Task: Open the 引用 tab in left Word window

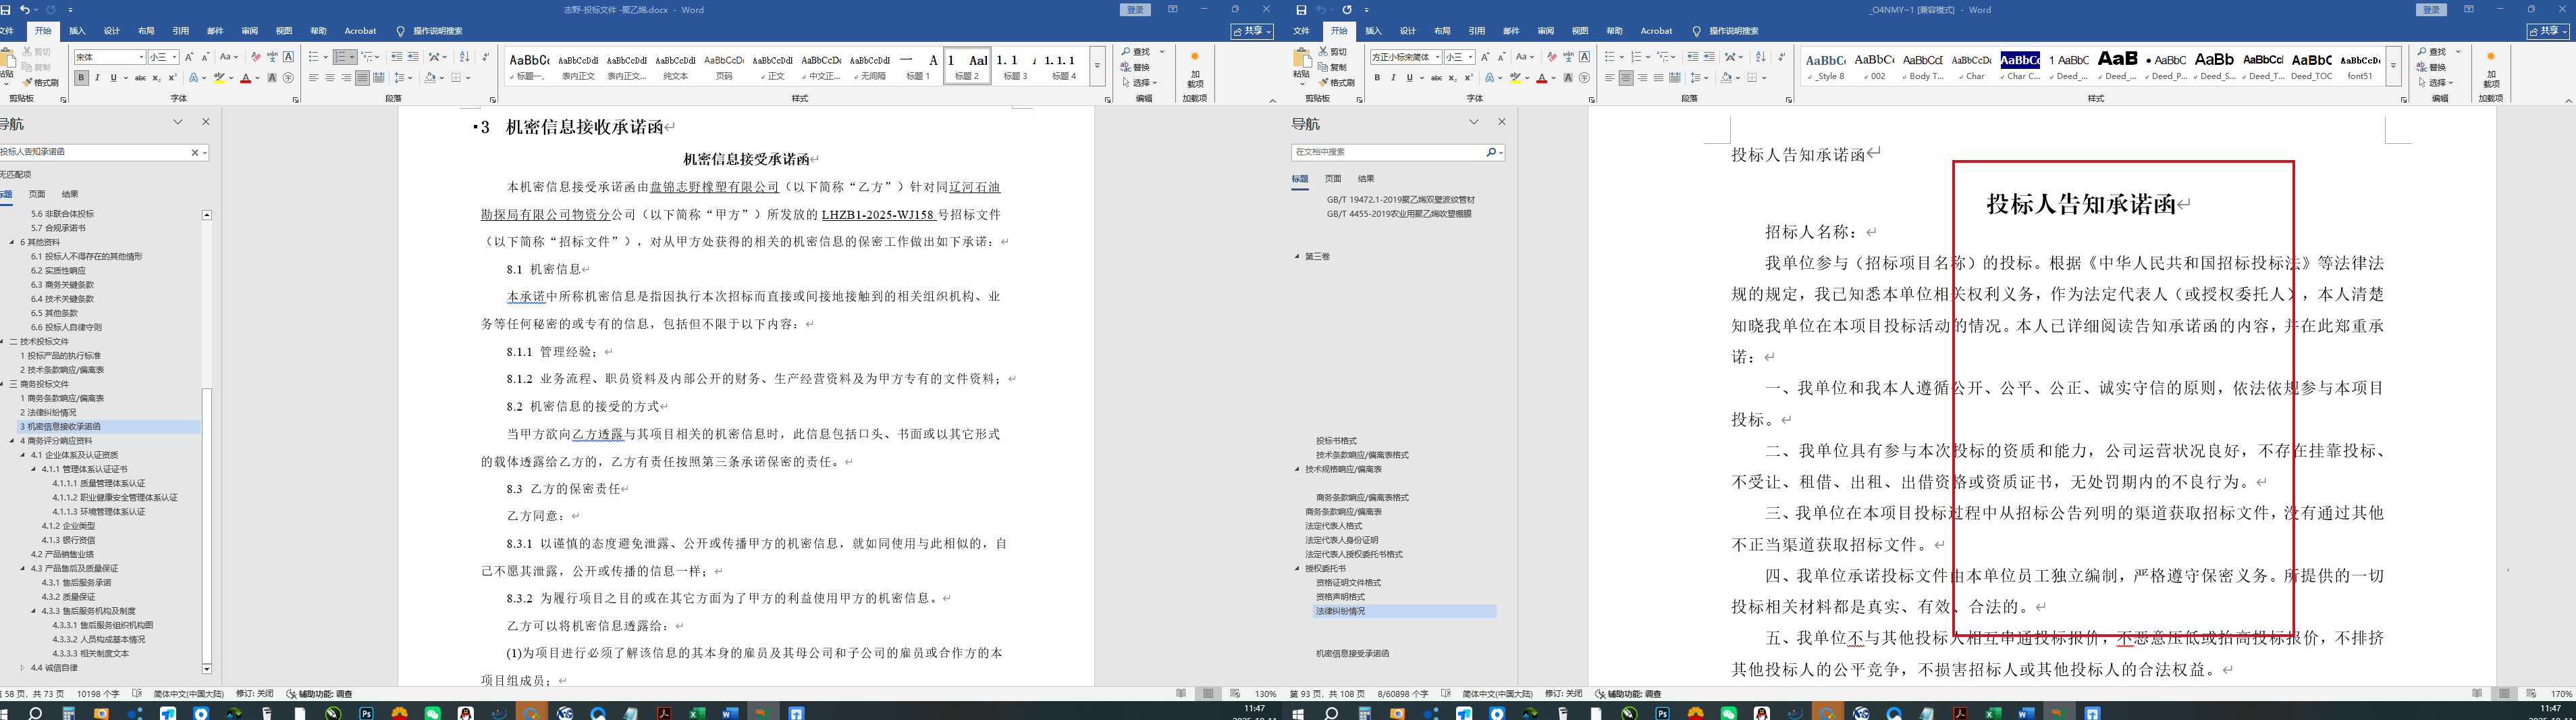Action: [180, 31]
